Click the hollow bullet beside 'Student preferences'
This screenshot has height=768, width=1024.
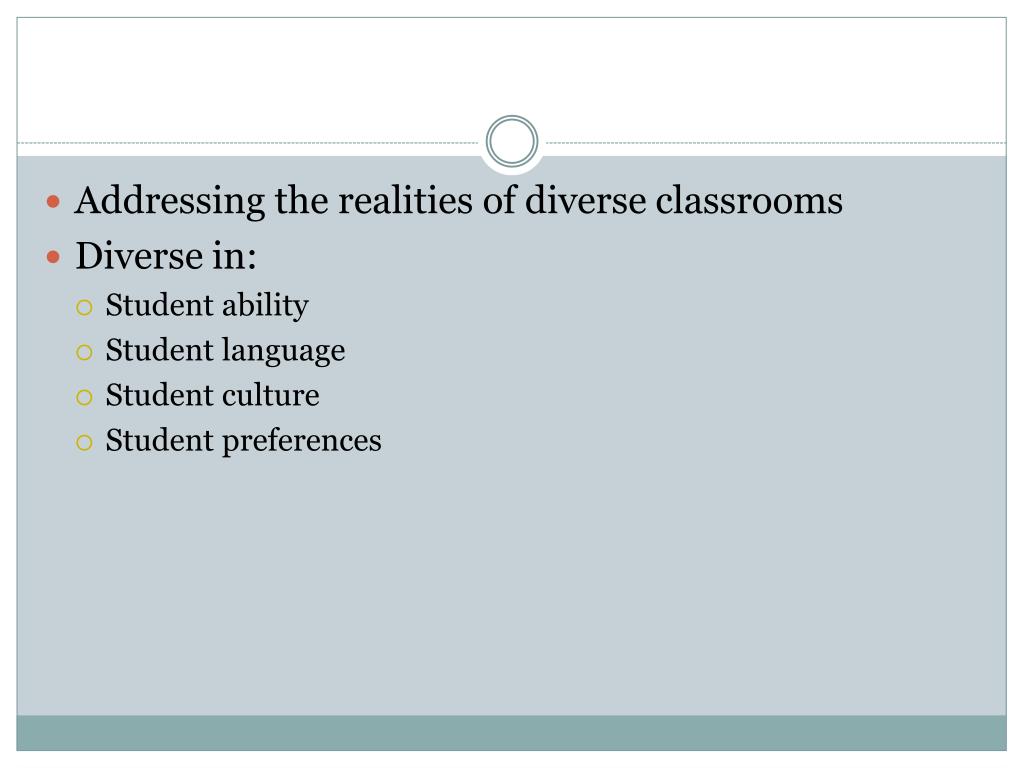84,443
